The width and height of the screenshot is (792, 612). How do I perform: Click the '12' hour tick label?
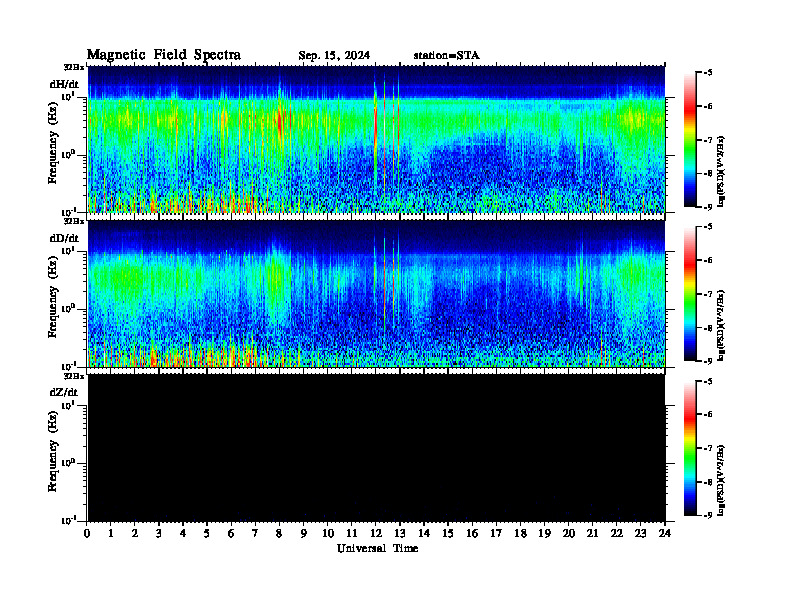[x=376, y=534]
